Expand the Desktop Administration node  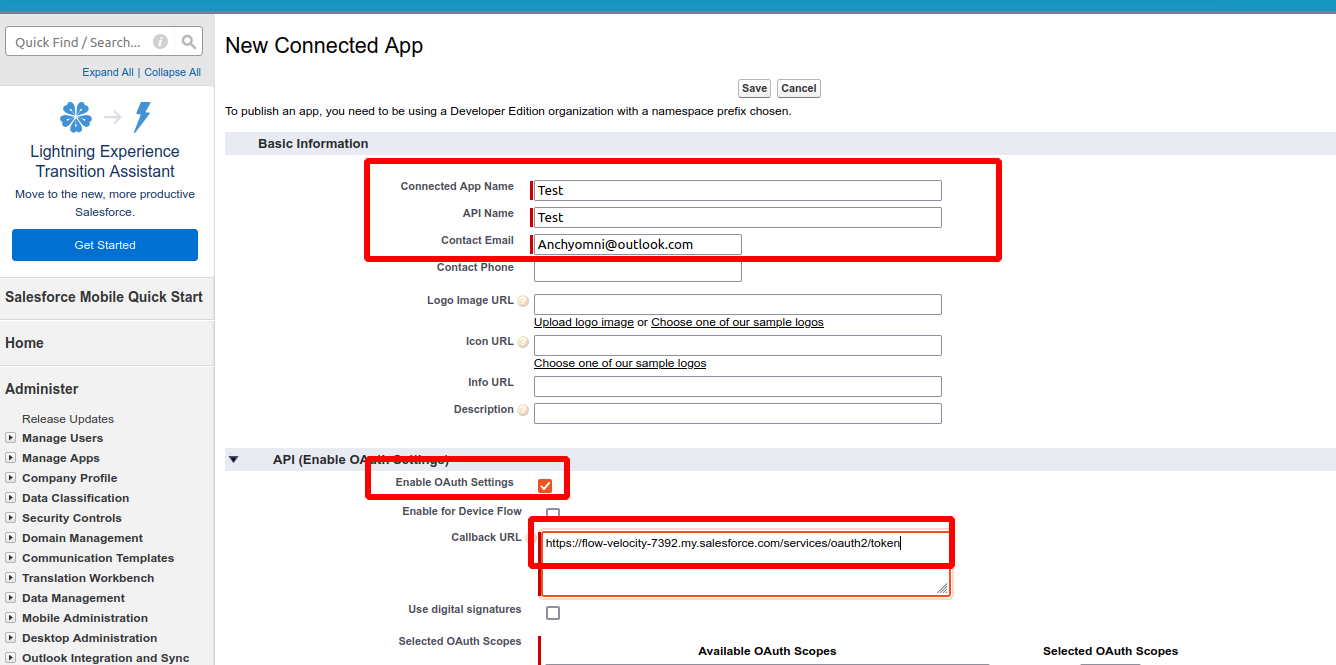10,638
